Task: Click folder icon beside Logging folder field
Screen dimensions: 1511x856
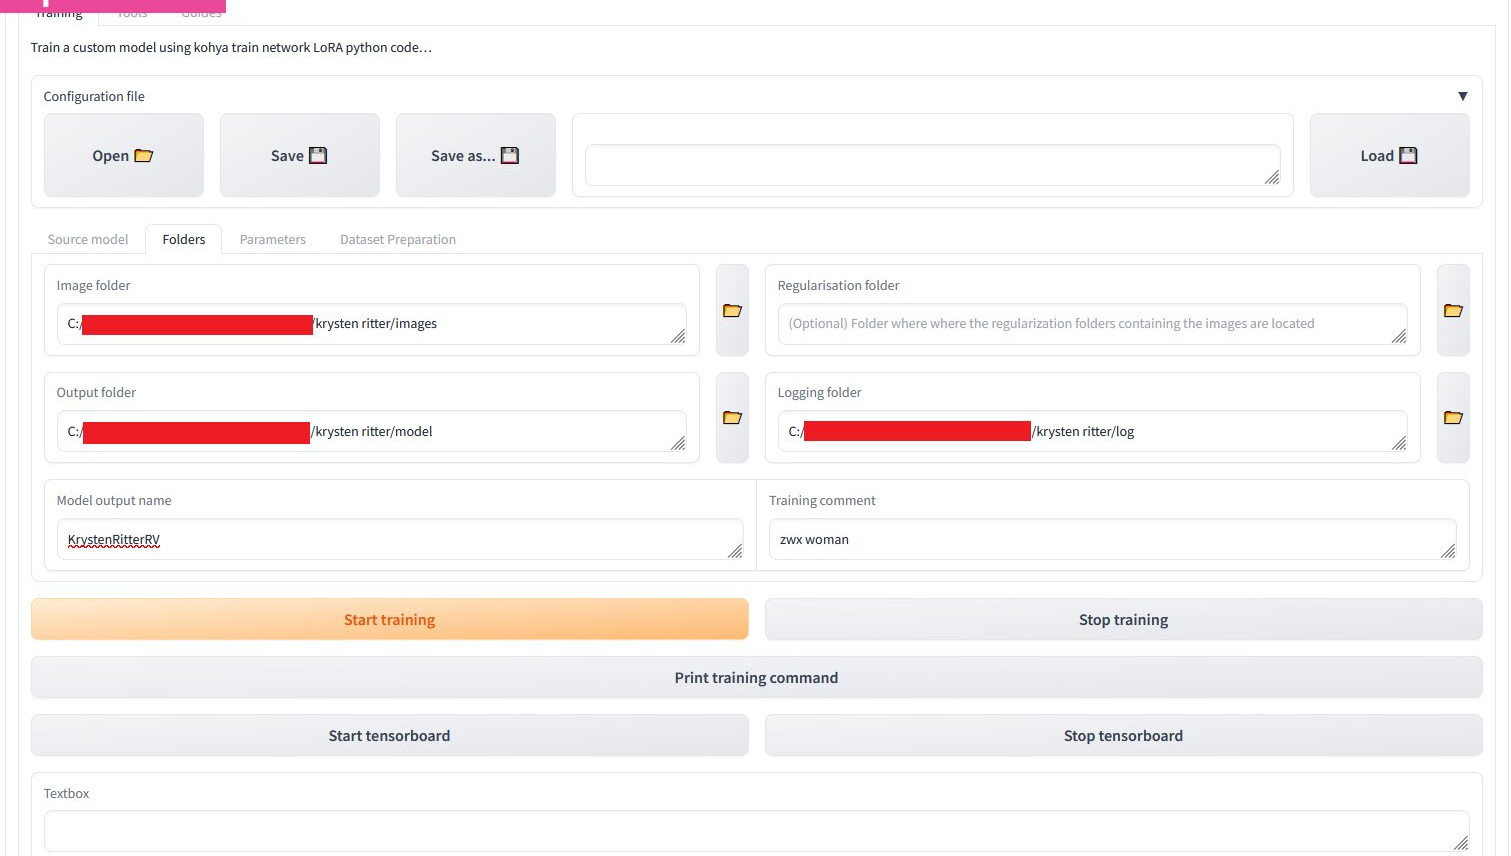Action: point(1452,418)
